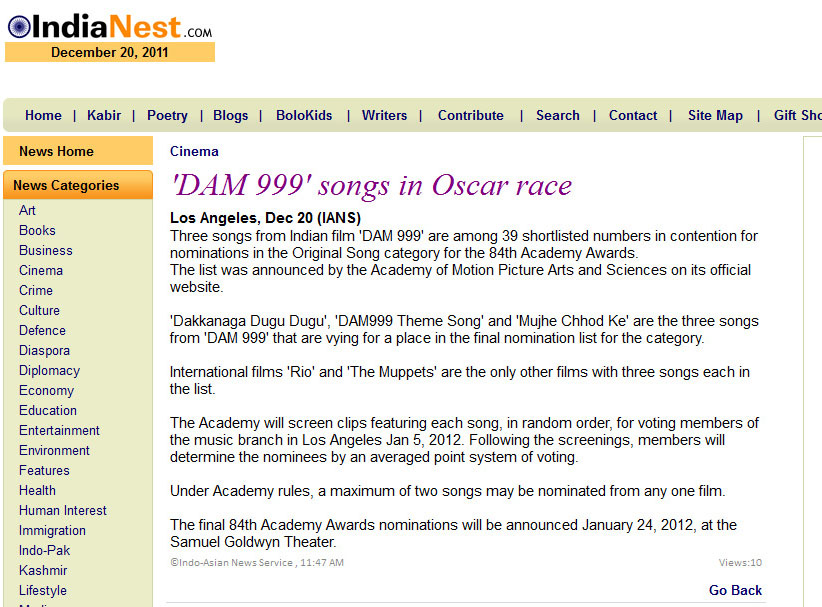Image resolution: width=822 pixels, height=607 pixels.
Task: Open the Home menu item
Action: coord(43,115)
